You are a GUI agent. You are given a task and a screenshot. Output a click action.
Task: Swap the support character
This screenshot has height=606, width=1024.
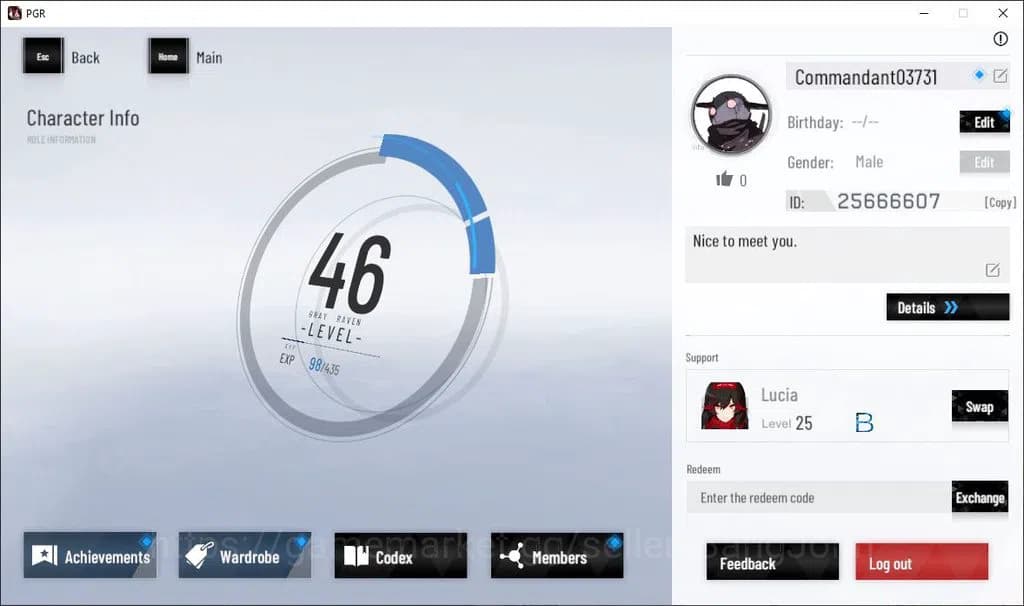[x=979, y=406]
